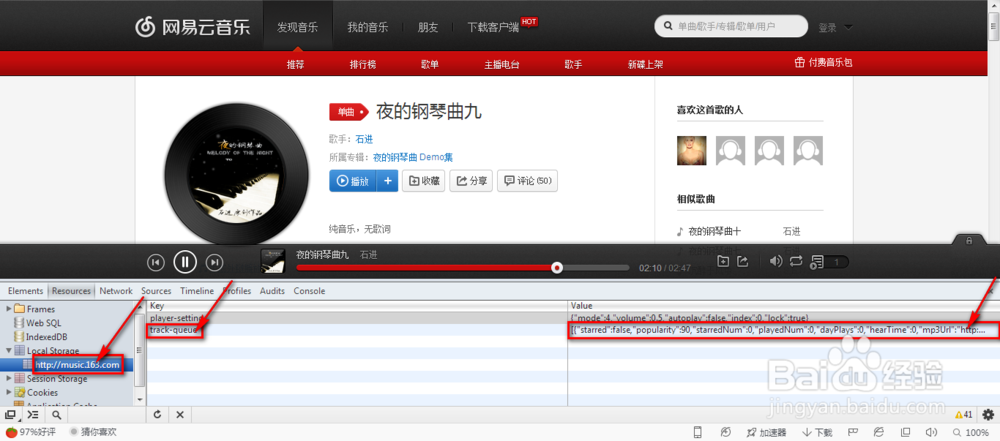Click the blue 播放 play button
The image size is (1000, 441).
coord(353,181)
